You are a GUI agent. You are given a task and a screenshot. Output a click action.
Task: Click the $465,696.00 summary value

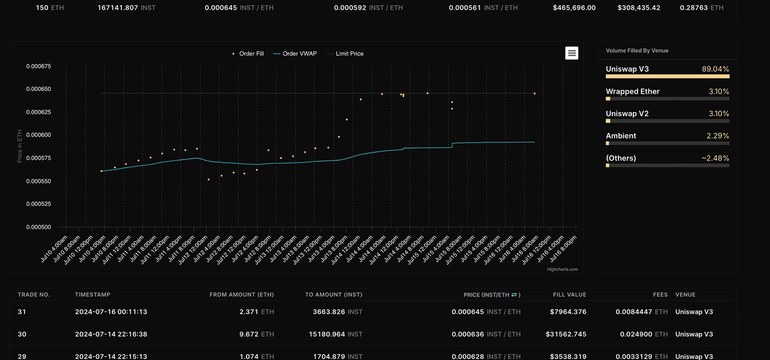click(x=574, y=8)
